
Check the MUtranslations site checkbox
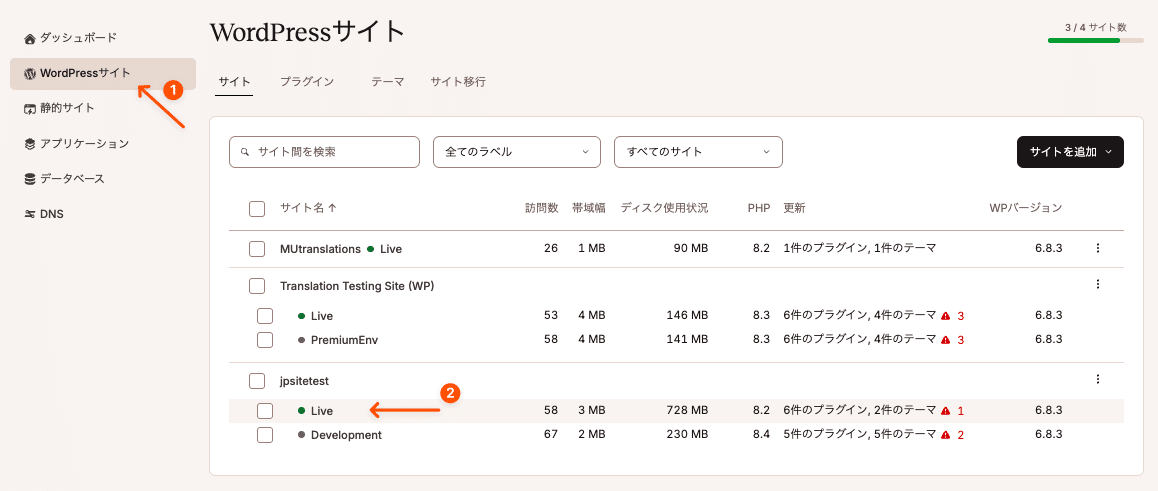(x=257, y=248)
